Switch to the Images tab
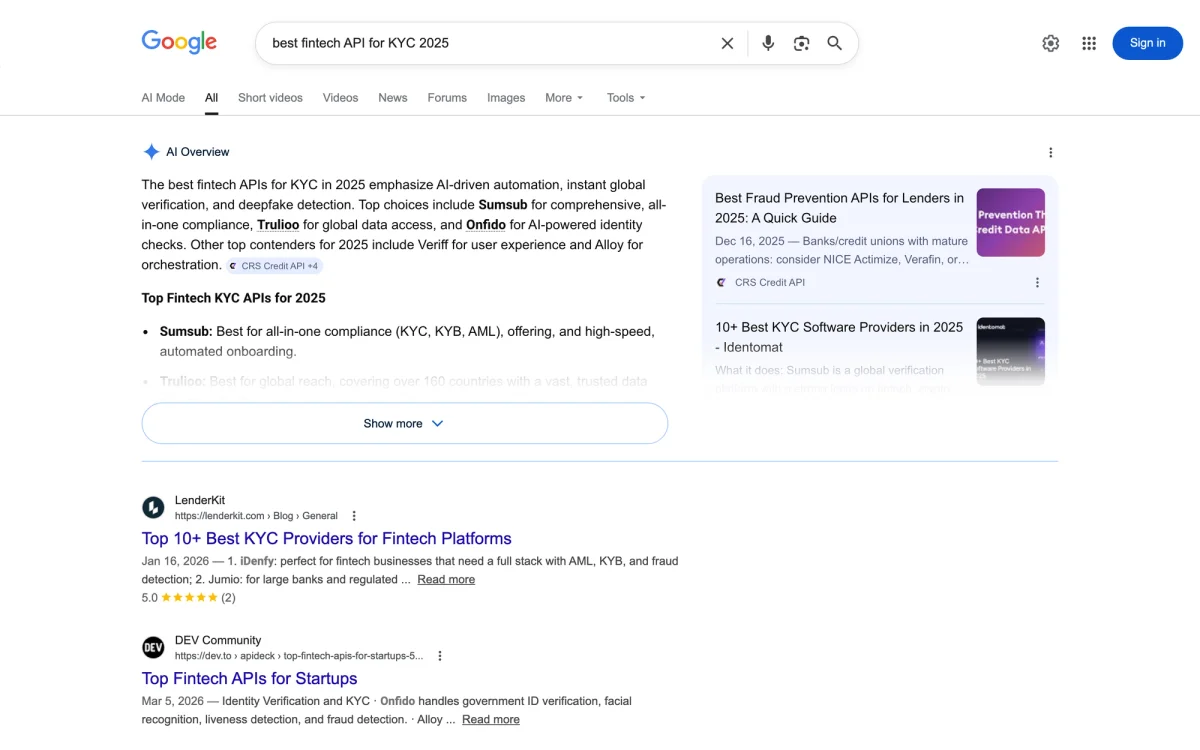The width and height of the screenshot is (1200, 750). point(506,97)
